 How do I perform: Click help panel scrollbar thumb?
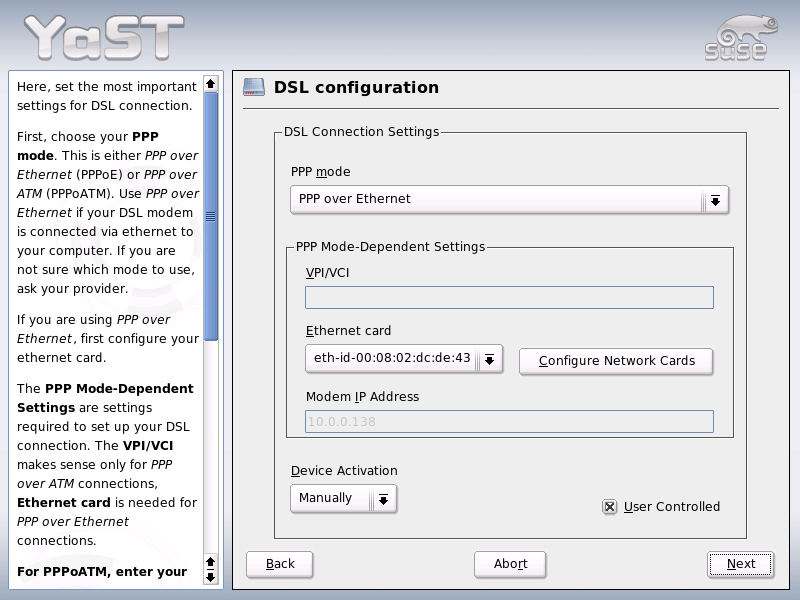coord(211,216)
